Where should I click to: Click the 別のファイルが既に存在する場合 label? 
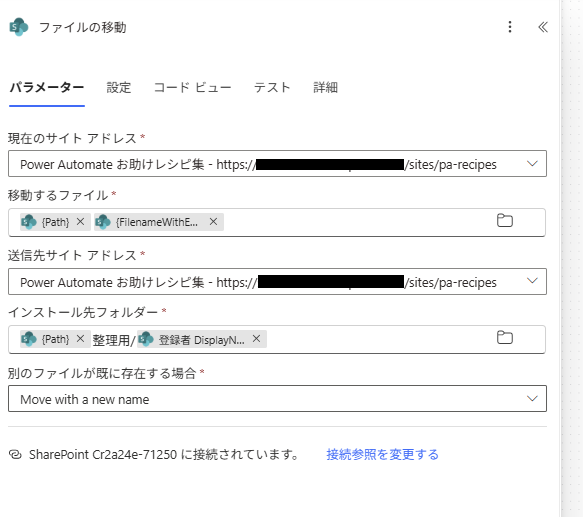102,373
